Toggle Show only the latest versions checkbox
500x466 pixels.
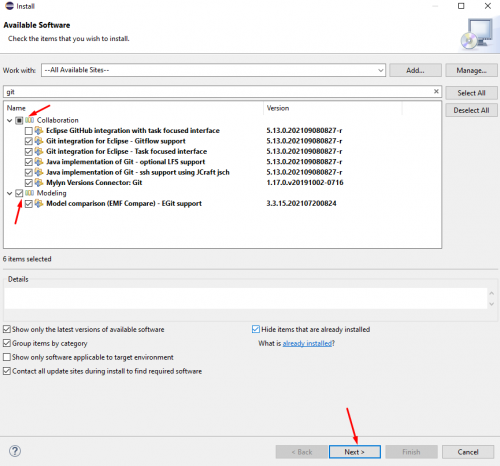tap(7, 329)
